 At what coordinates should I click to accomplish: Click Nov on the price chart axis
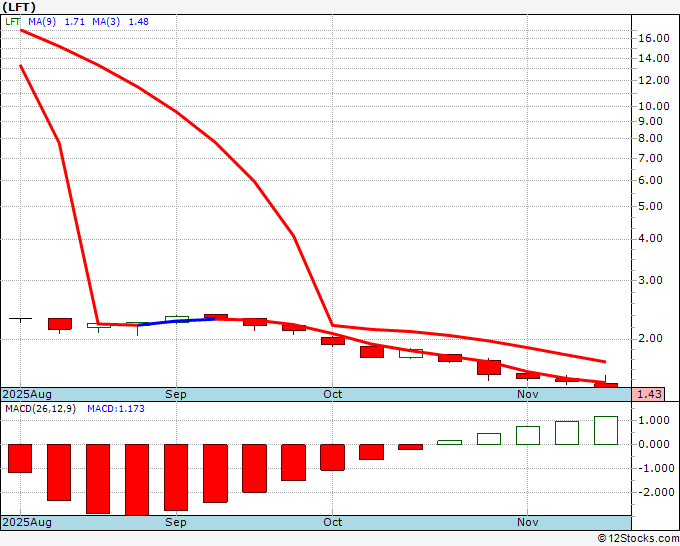527,394
